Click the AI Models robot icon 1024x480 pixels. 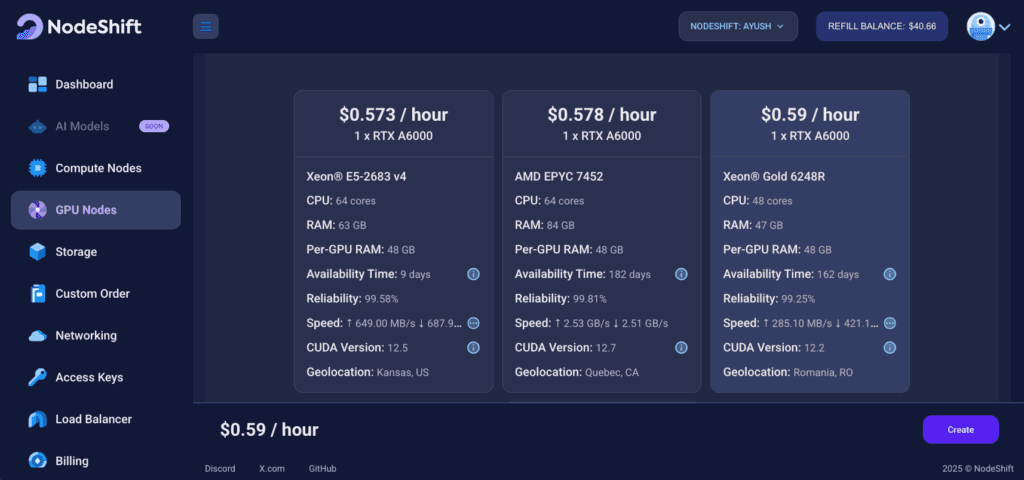click(x=37, y=127)
